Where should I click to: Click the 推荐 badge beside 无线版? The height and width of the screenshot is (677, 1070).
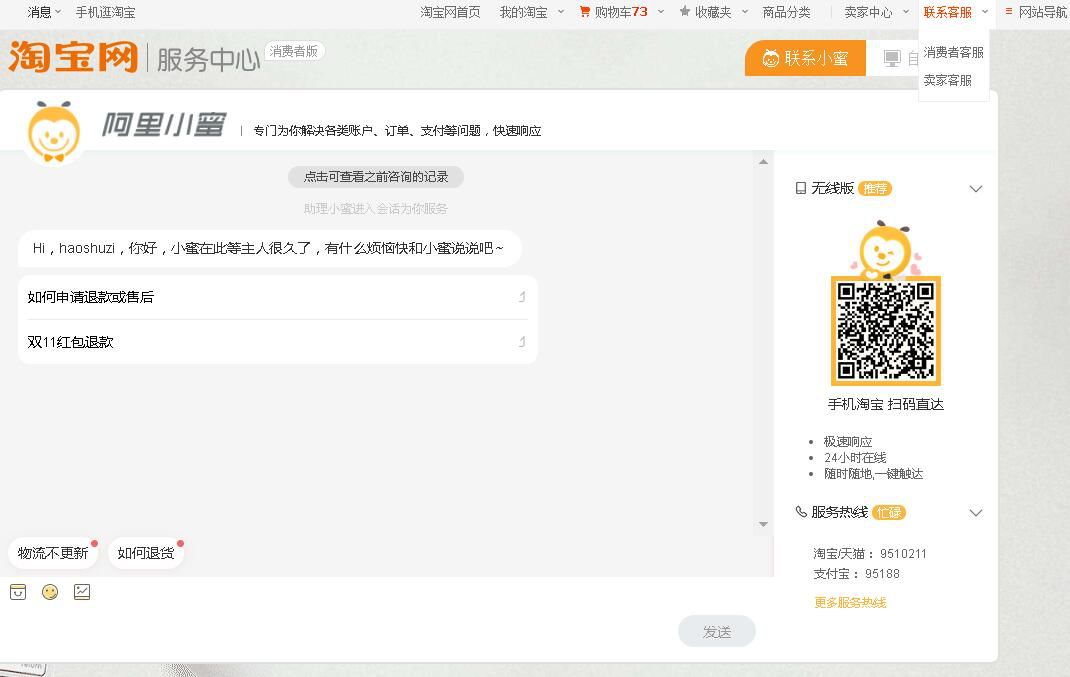875,188
